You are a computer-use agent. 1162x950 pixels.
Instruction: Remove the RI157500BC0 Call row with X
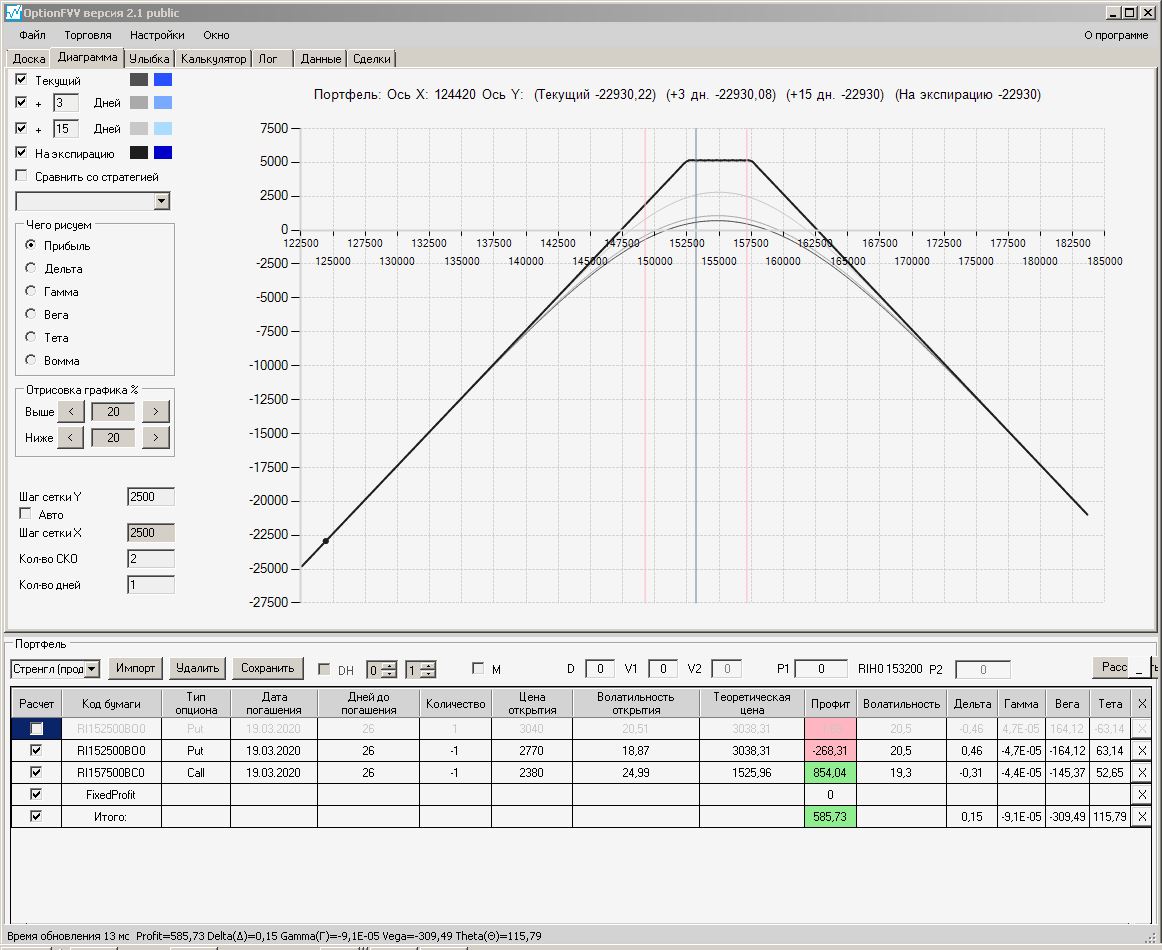[x=1142, y=772]
